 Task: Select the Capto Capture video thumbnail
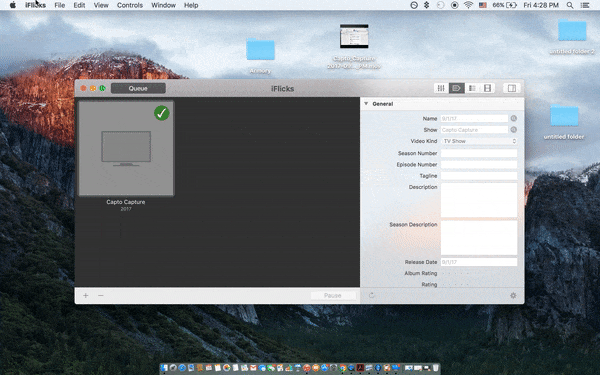(x=126, y=148)
